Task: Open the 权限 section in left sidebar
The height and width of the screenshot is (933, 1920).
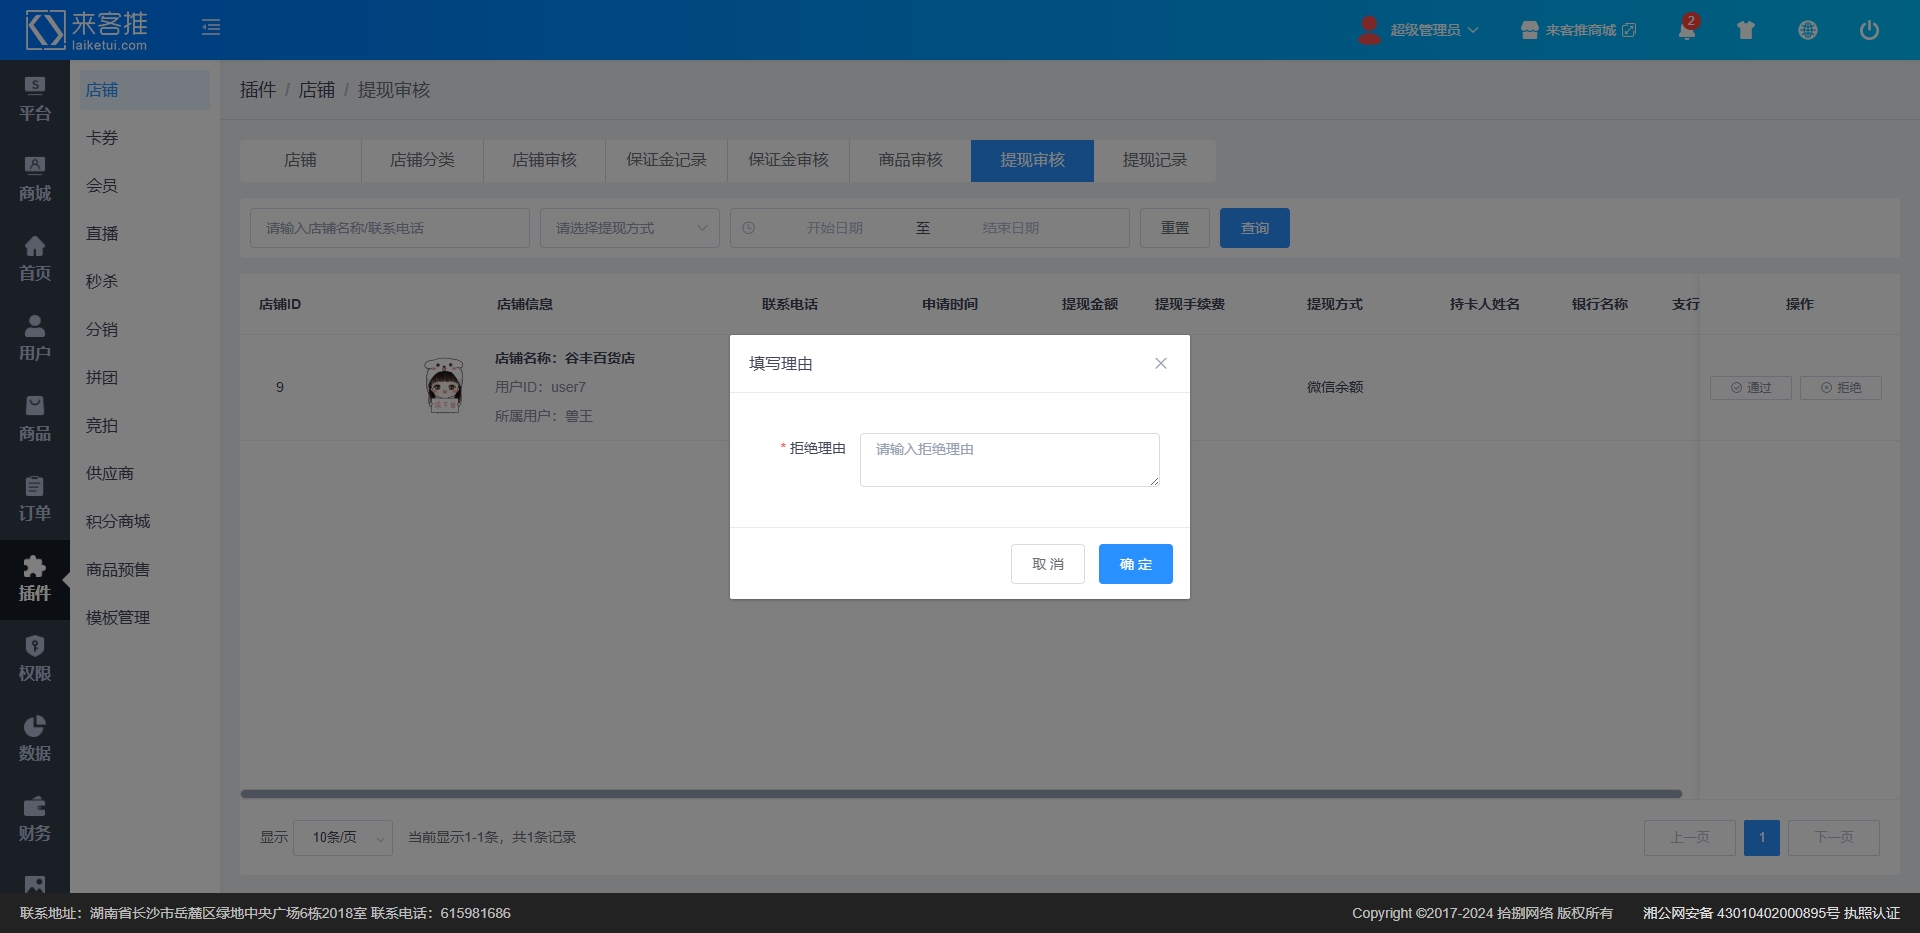Action: click(x=35, y=659)
